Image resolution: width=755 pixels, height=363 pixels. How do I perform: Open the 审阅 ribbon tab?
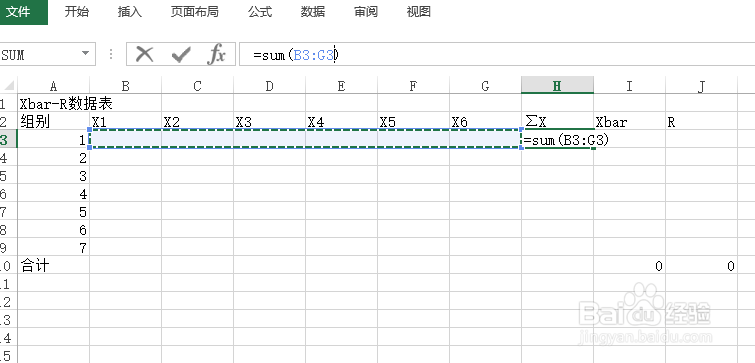click(366, 12)
